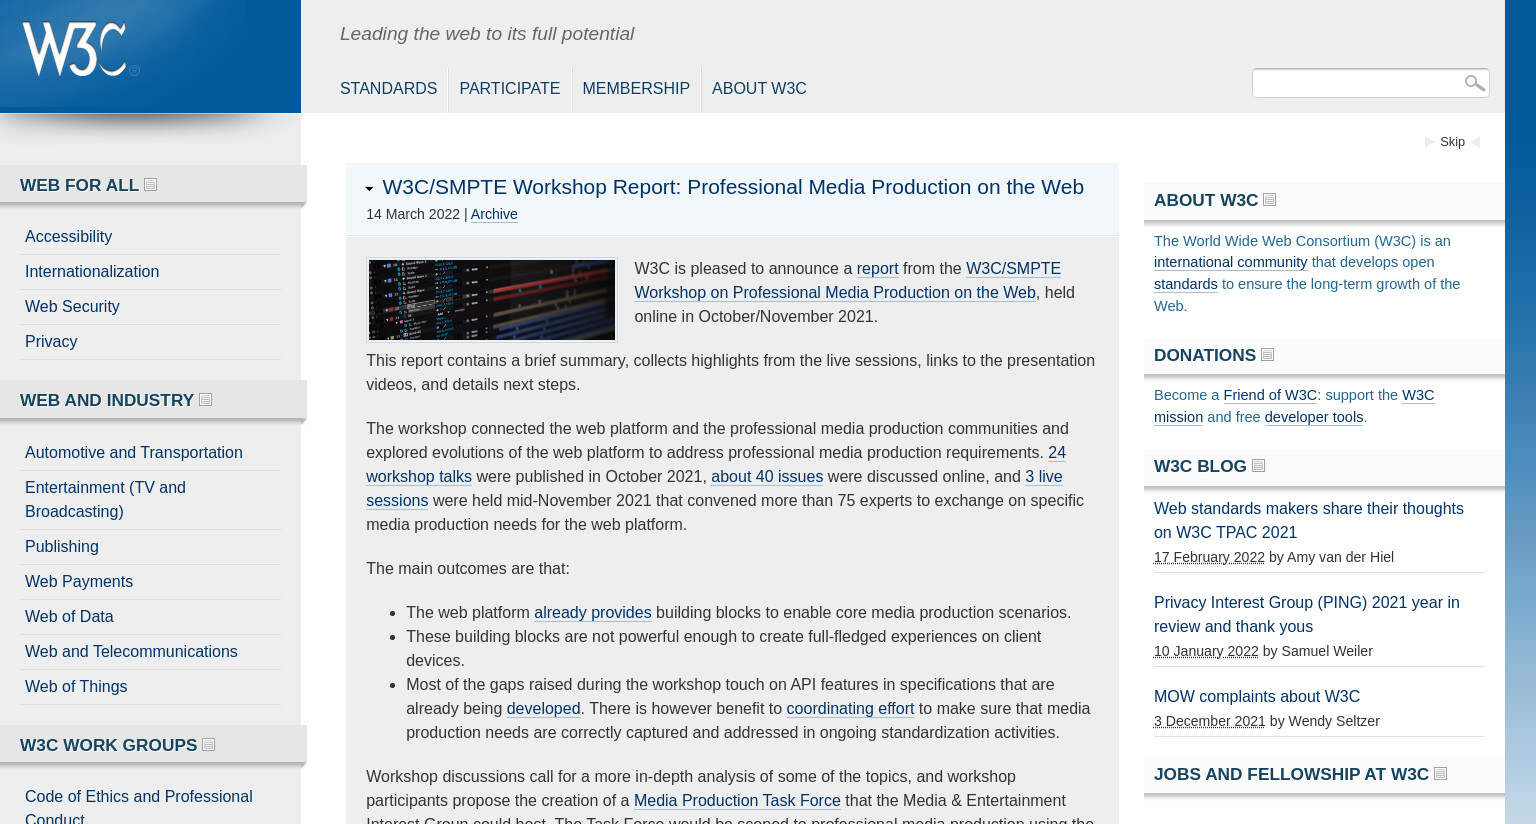Click the next arrow next to Skip
The height and width of the screenshot is (824, 1536).
(x=1475, y=142)
